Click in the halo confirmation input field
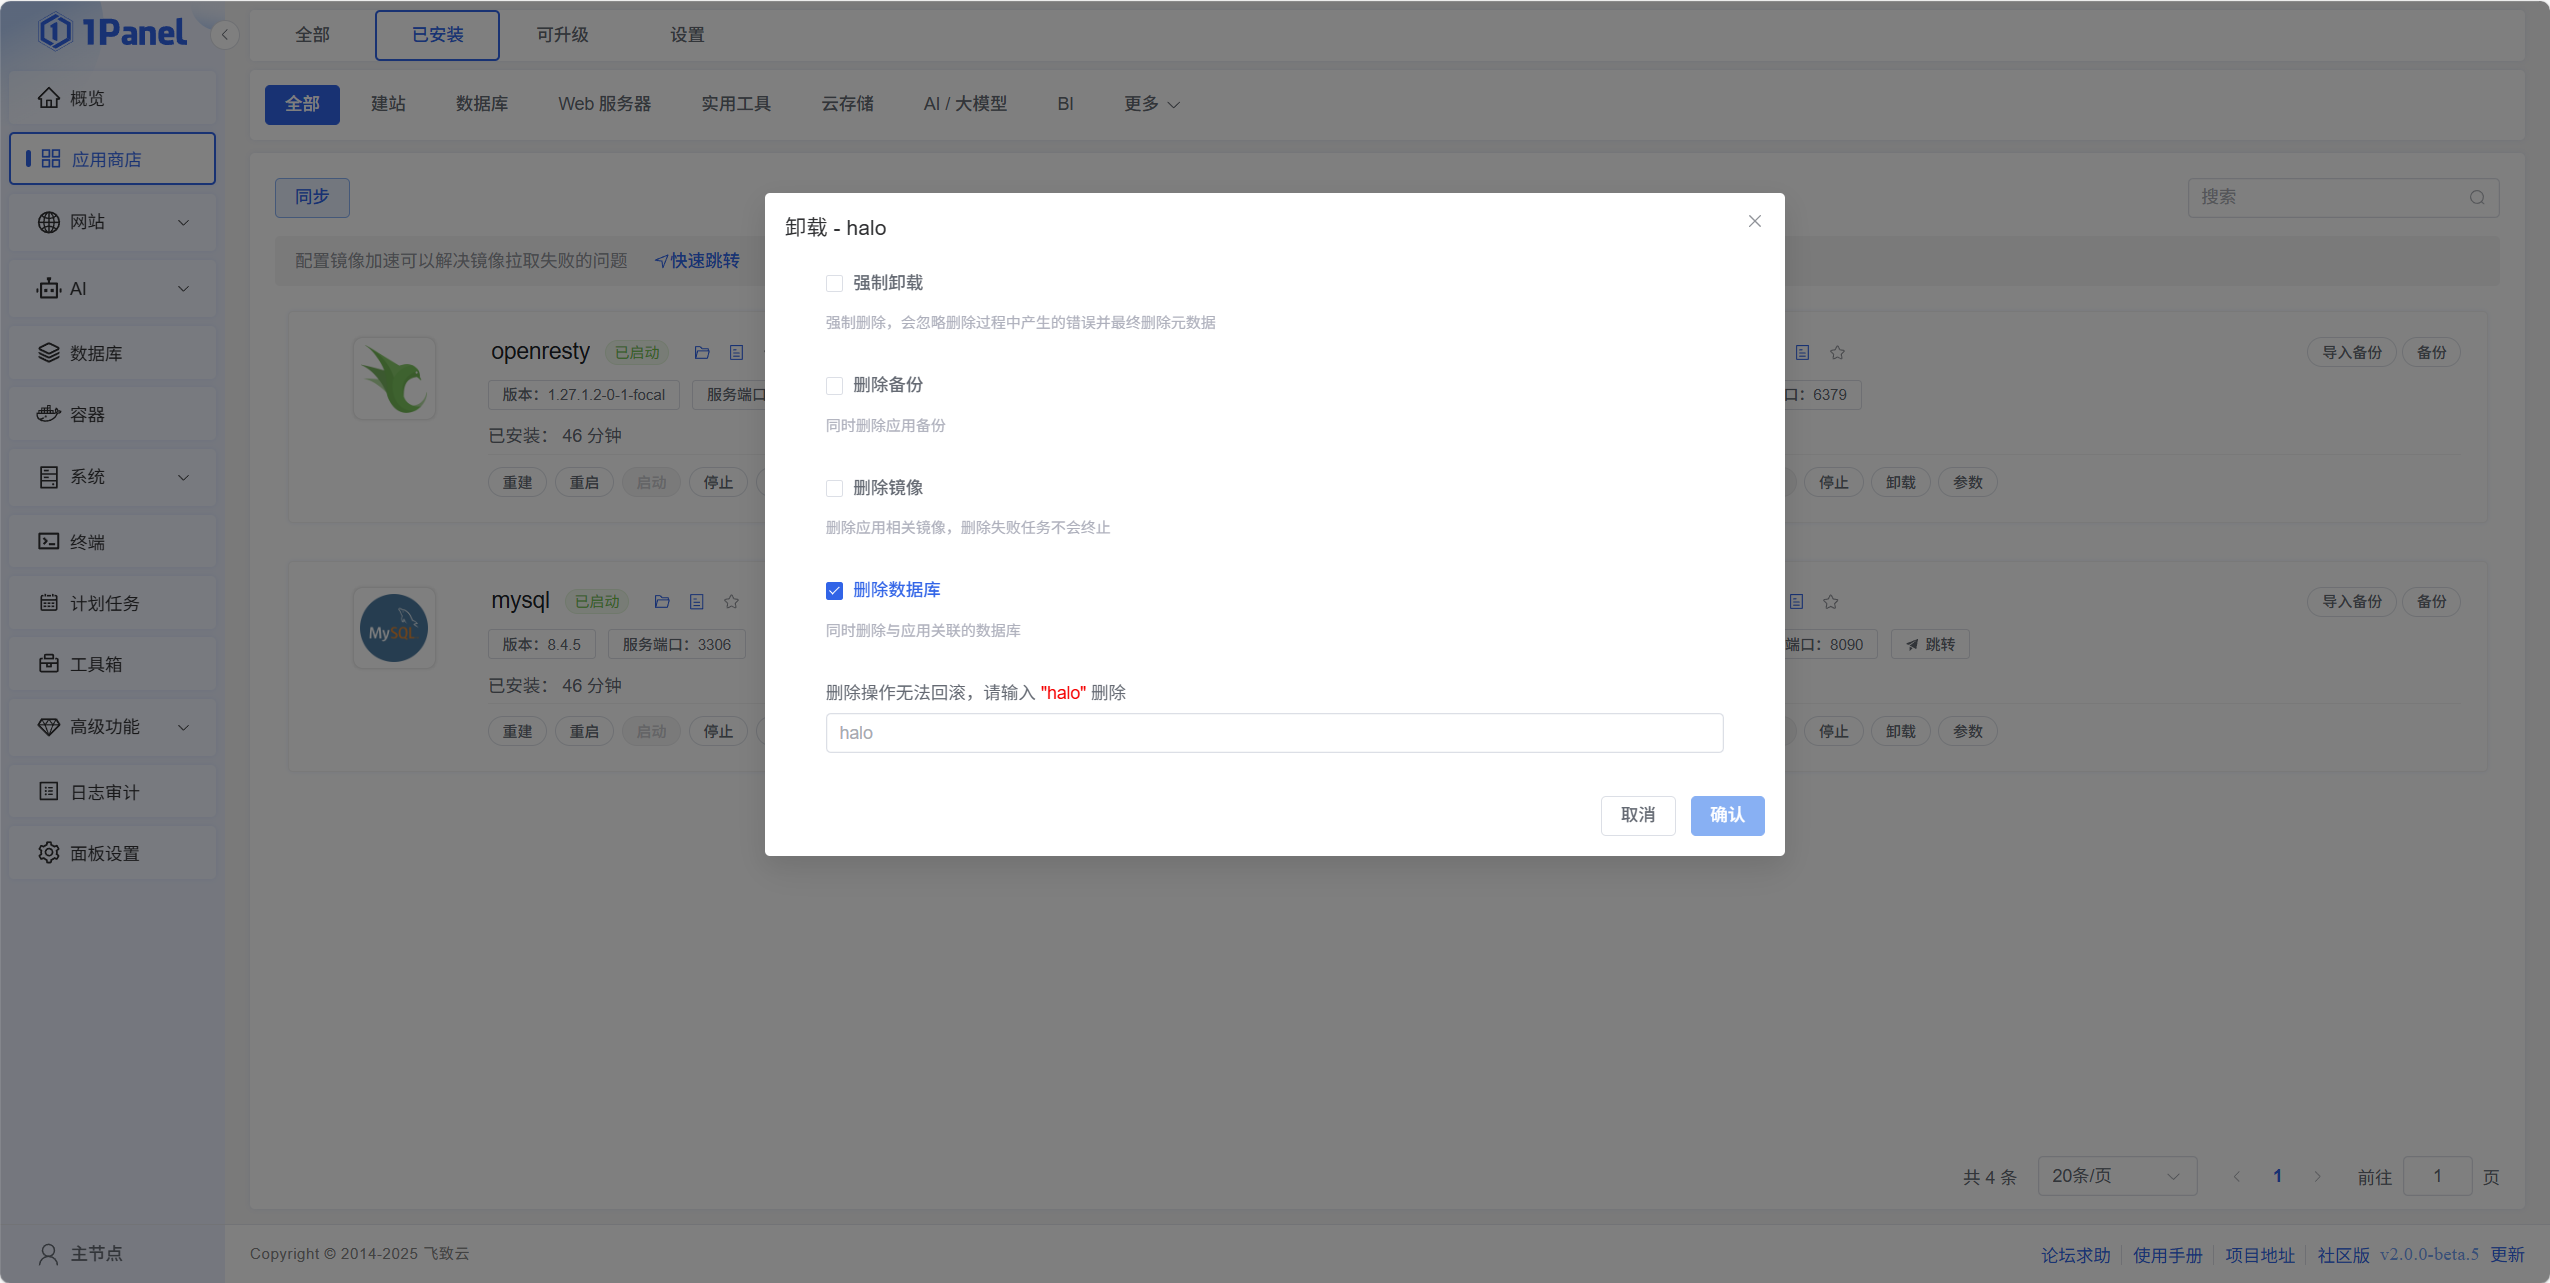Screen dimensions: 2550x1283 (x=1274, y=733)
